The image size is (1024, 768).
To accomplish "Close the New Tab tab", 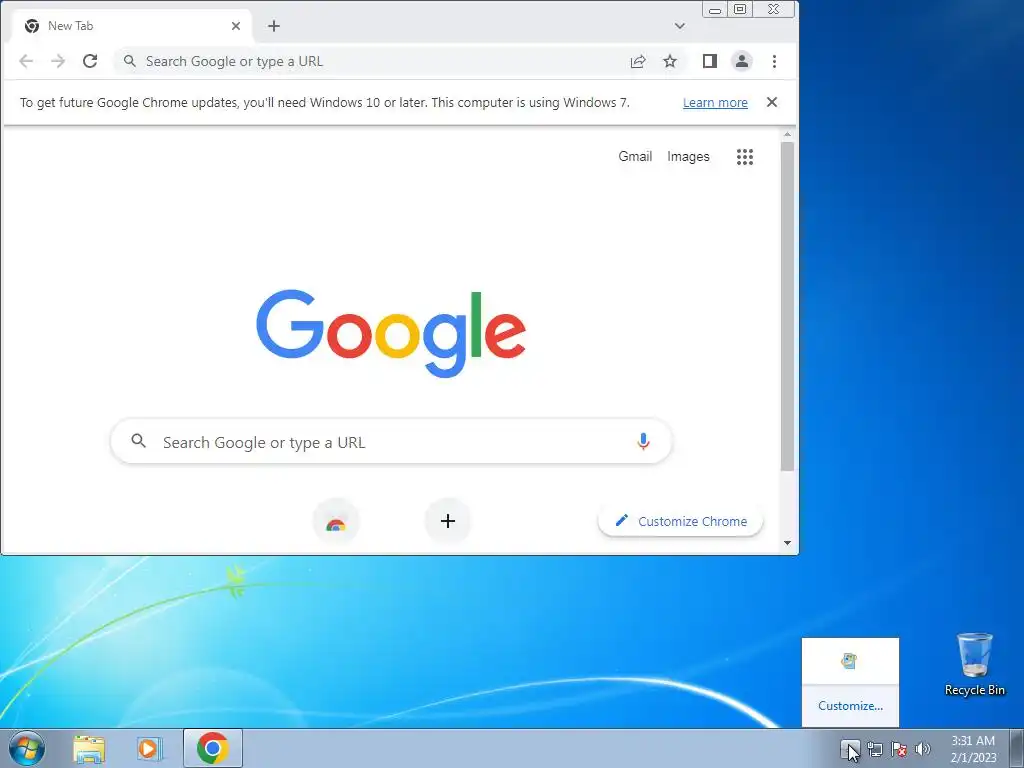I will (x=236, y=26).
